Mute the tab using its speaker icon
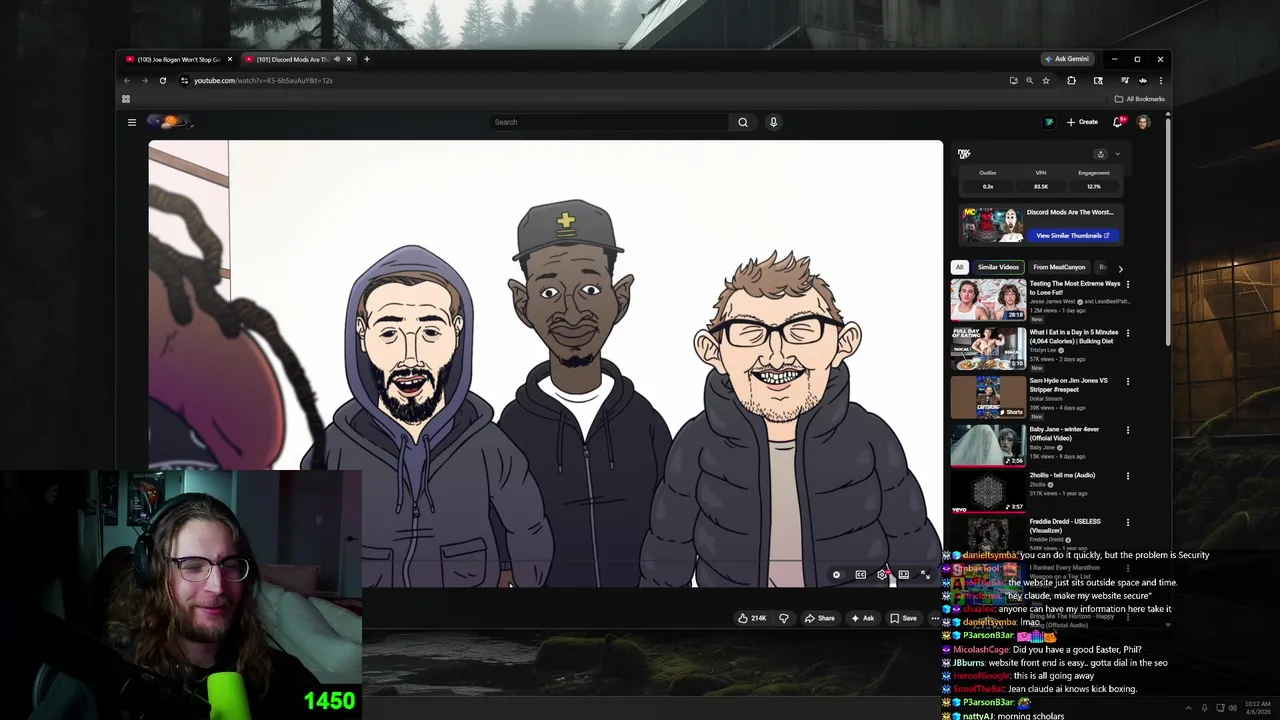 point(336,59)
